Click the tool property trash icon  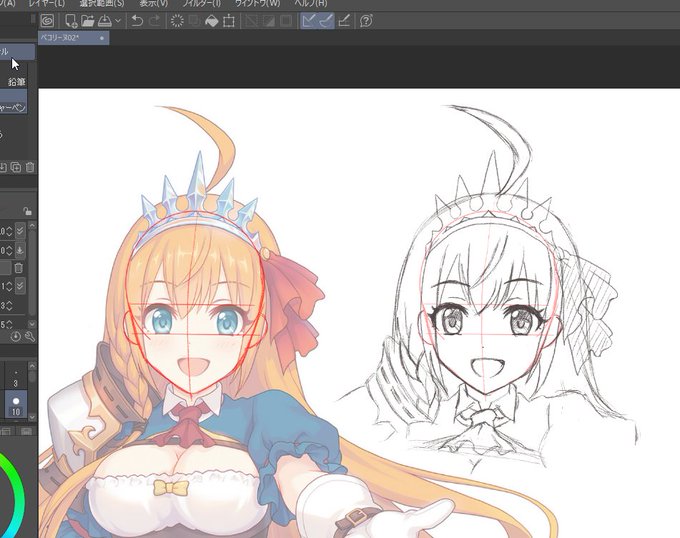[x=18, y=268]
